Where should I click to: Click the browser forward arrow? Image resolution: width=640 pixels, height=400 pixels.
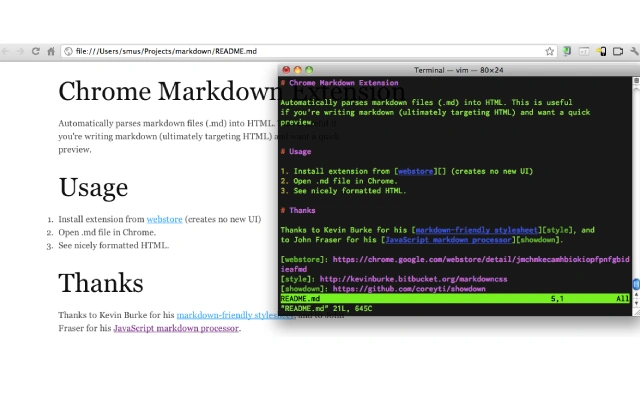pyautogui.click(x=20, y=51)
